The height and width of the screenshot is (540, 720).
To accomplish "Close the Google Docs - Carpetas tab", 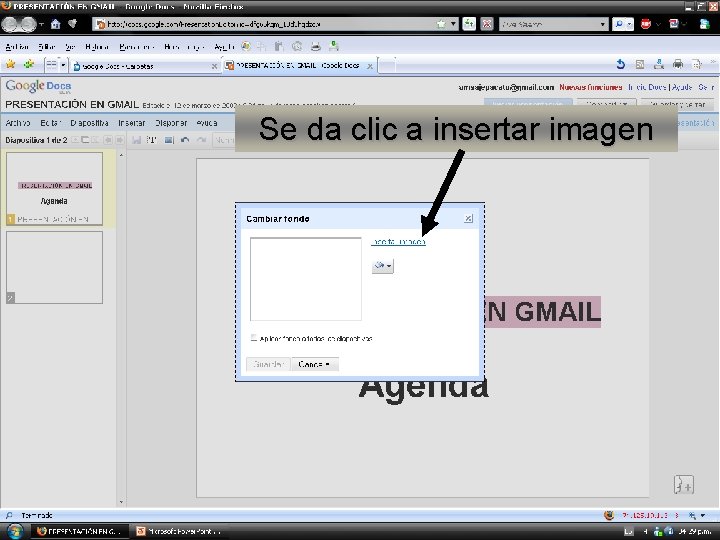I will point(214,67).
